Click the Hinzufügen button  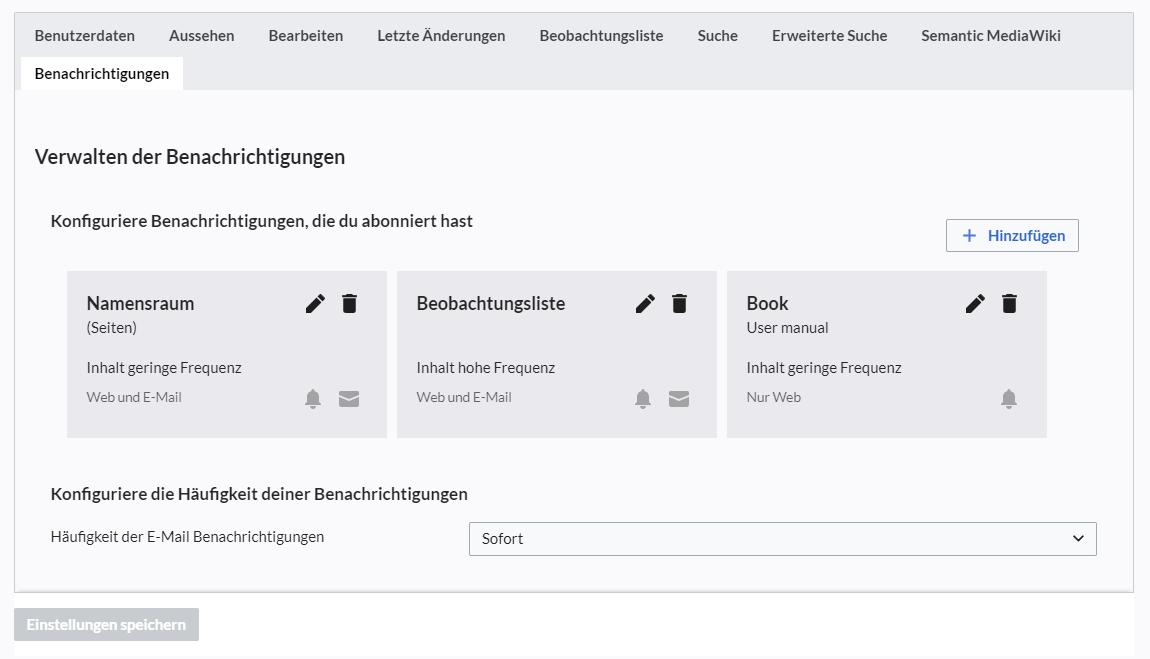[1012, 236]
